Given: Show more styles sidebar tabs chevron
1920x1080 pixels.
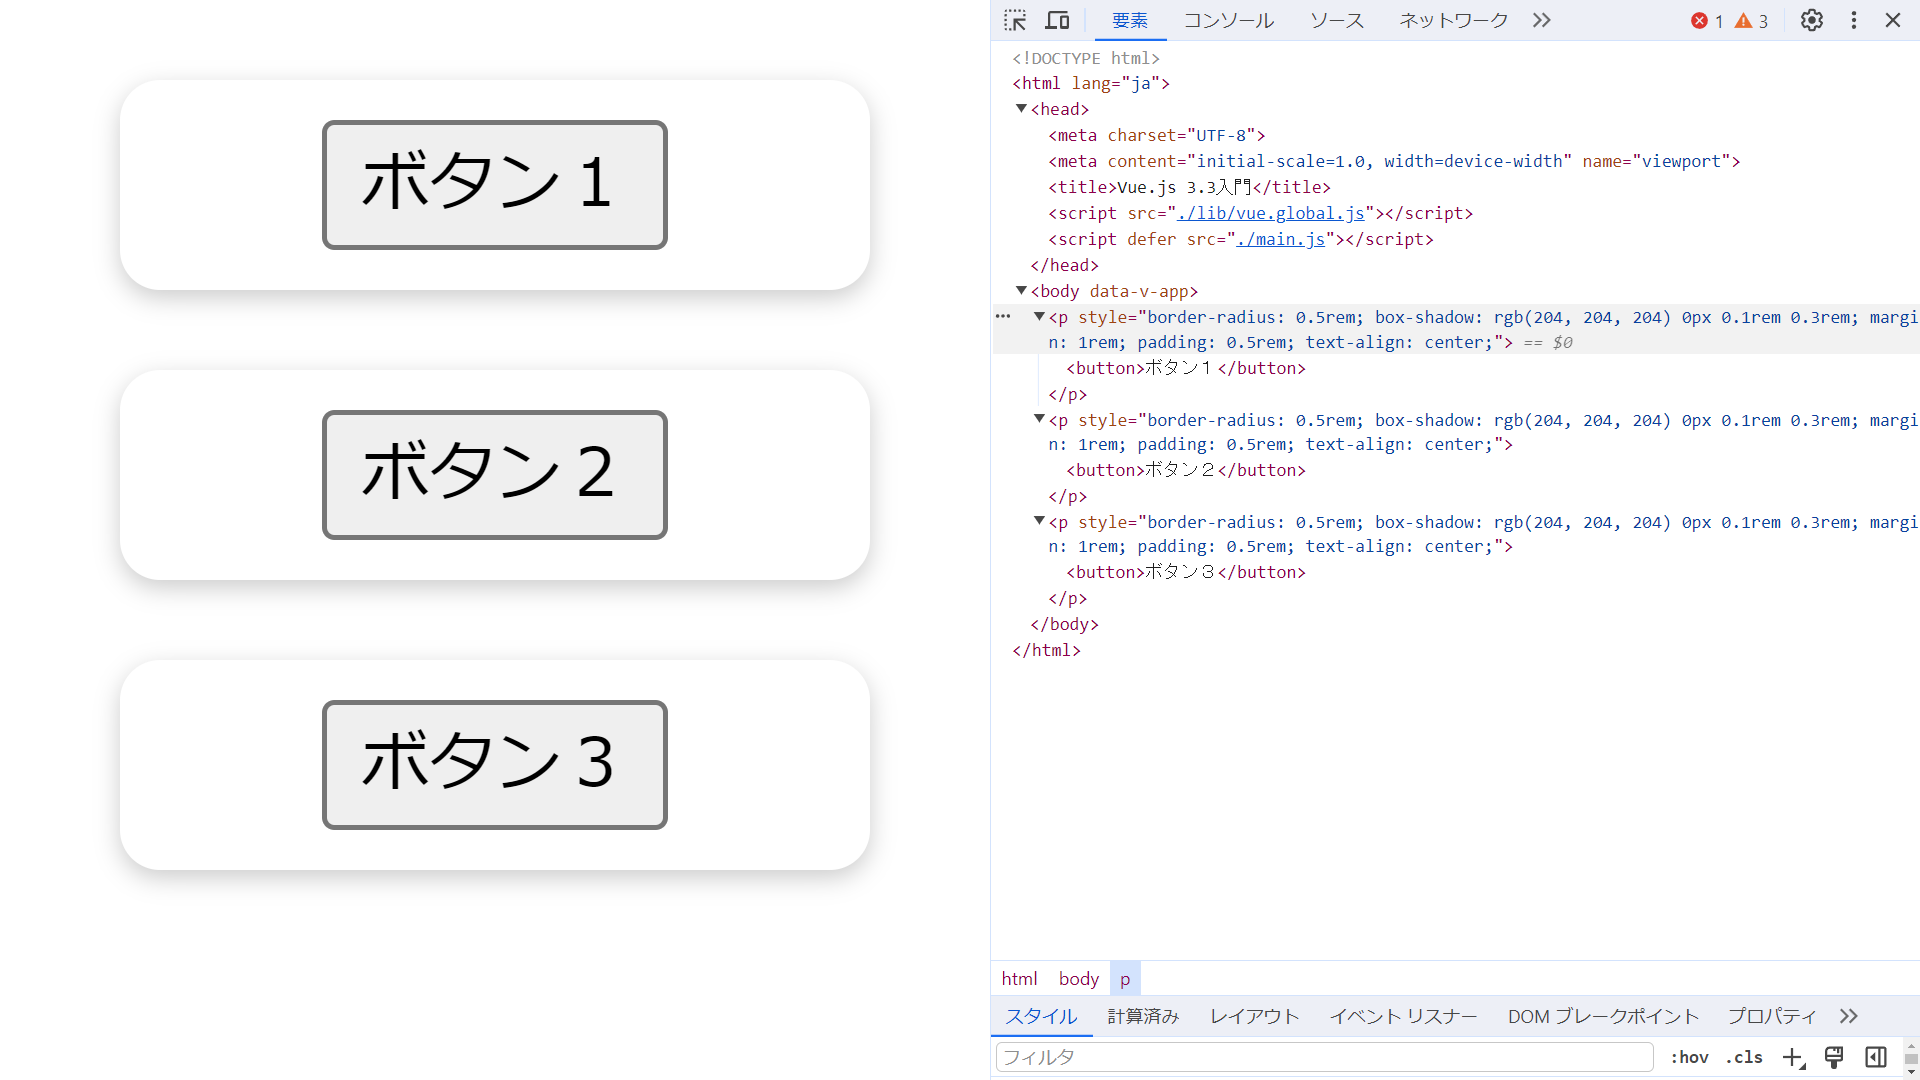Looking at the screenshot, I should 1848,1016.
